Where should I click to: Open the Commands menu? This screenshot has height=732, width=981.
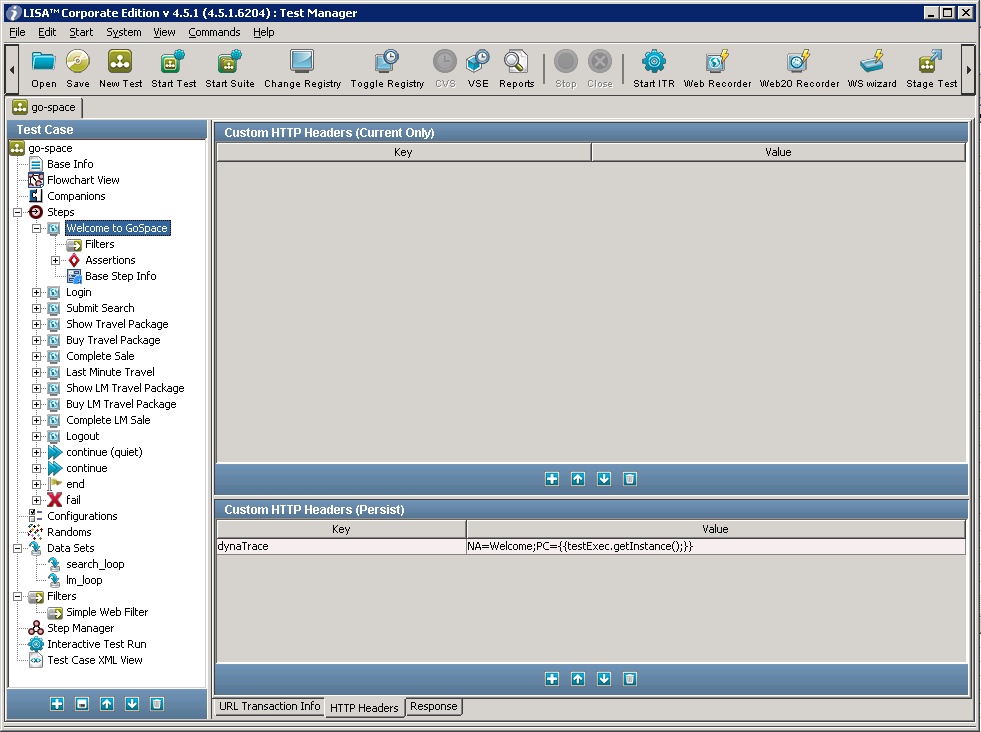coord(214,32)
